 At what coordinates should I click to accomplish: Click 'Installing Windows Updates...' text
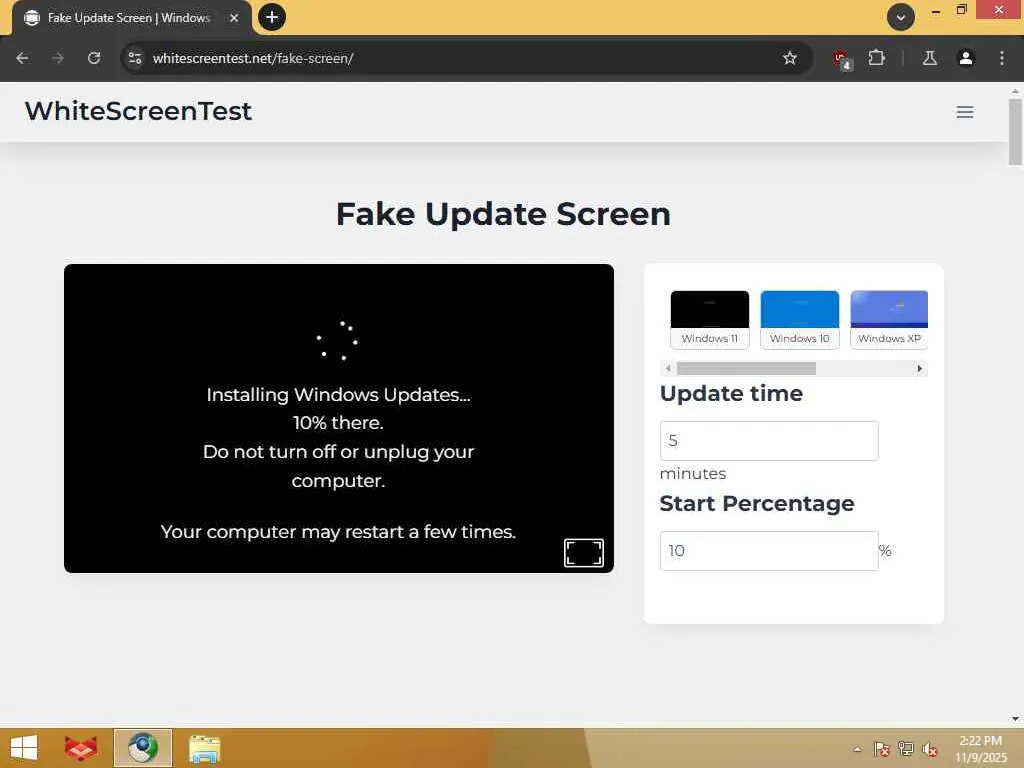click(x=338, y=394)
